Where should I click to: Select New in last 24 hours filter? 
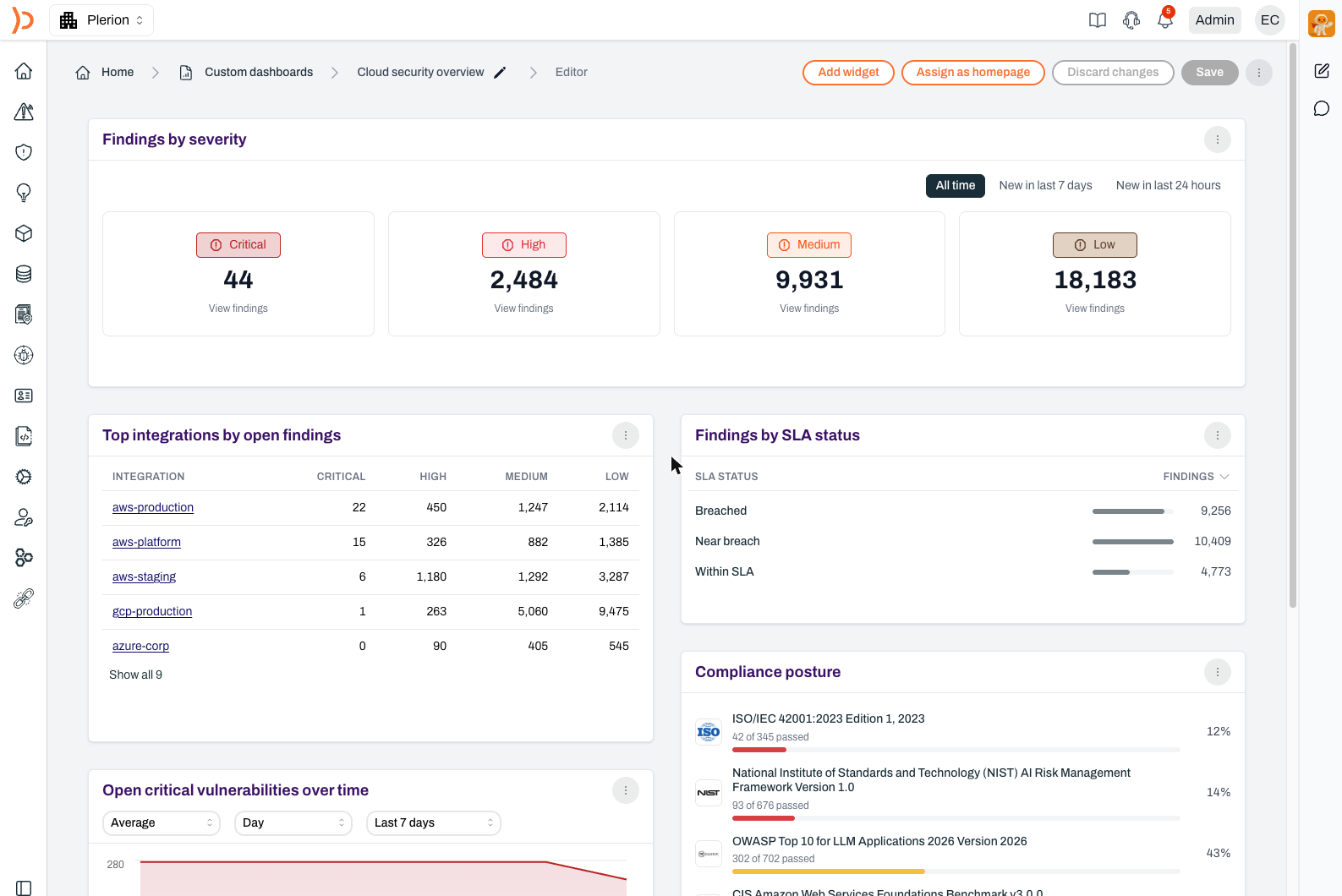pyautogui.click(x=1168, y=185)
